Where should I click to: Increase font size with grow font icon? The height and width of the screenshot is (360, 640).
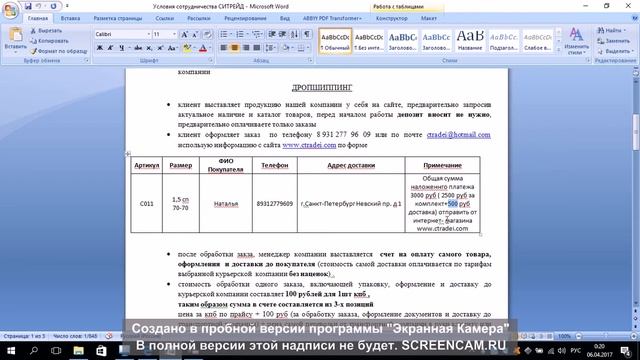click(x=184, y=34)
